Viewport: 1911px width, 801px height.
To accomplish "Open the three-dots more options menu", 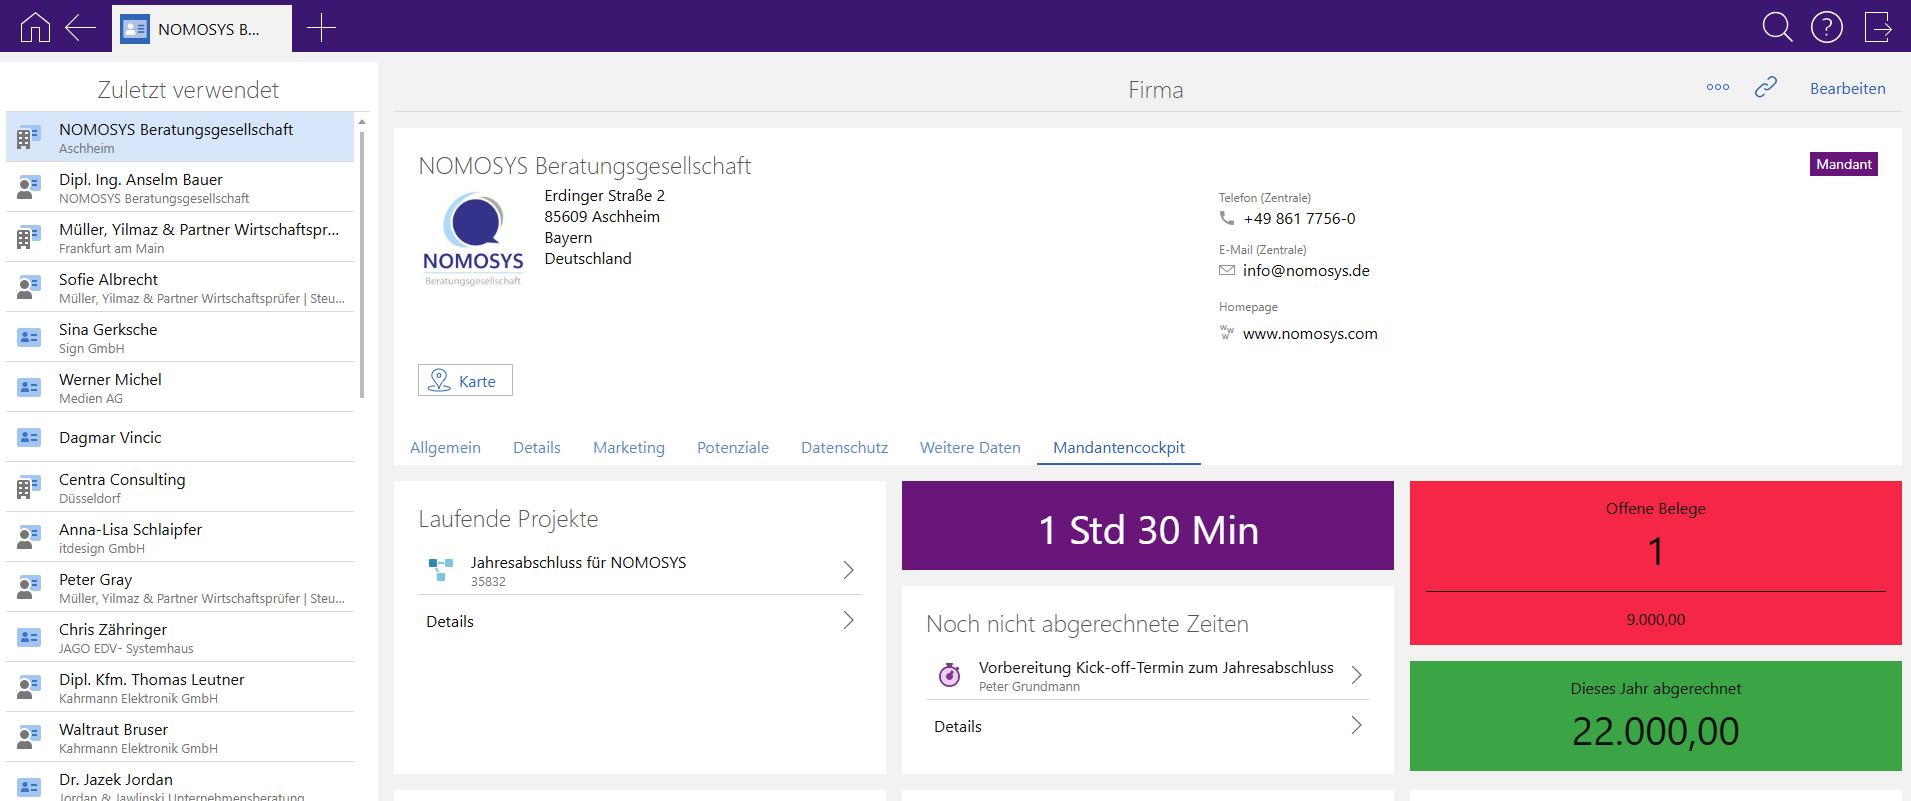I will [x=1718, y=87].
